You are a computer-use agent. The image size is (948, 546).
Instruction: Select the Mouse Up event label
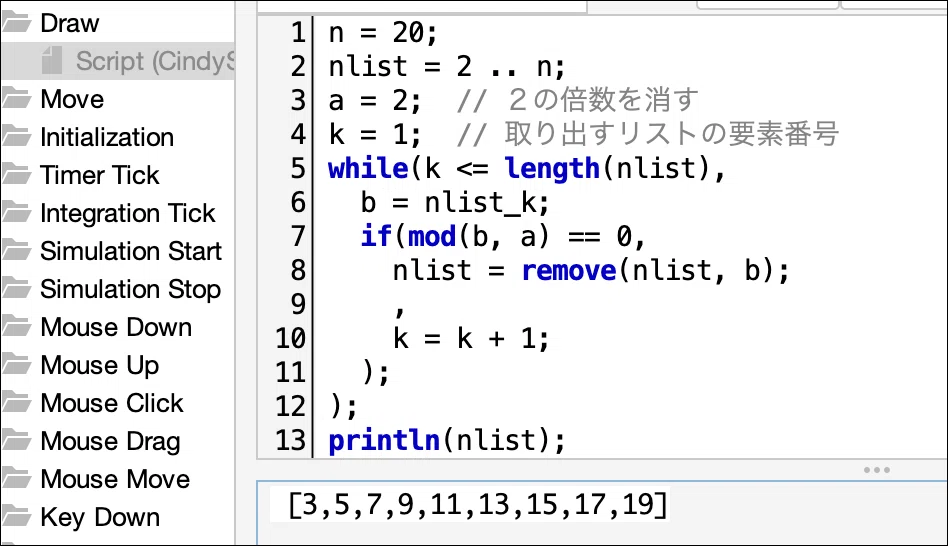tap(100, 366)
